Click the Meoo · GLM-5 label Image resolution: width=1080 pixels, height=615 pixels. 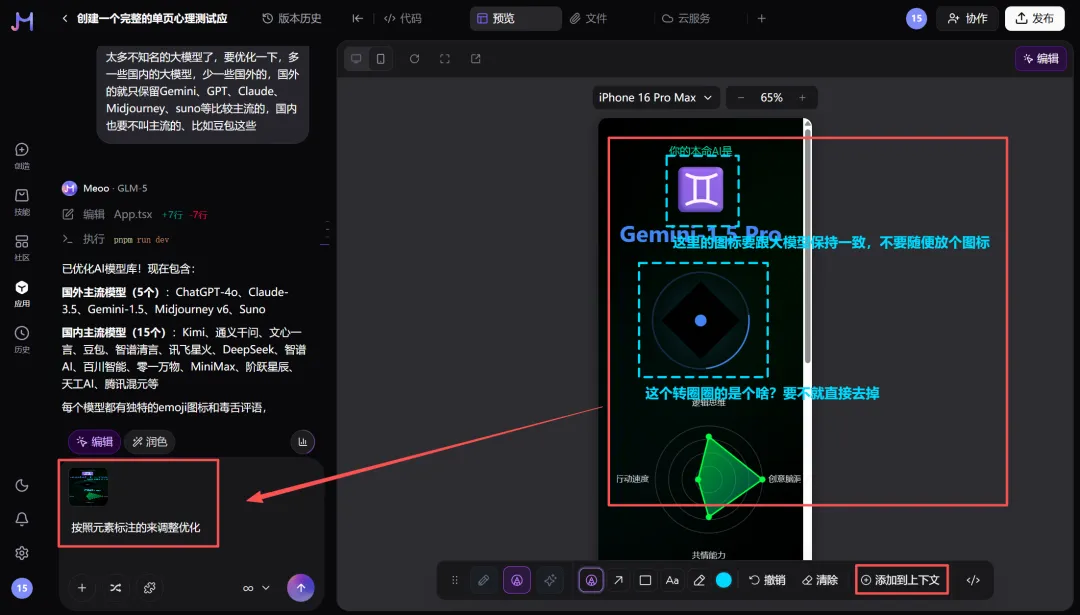pos(114,188)
